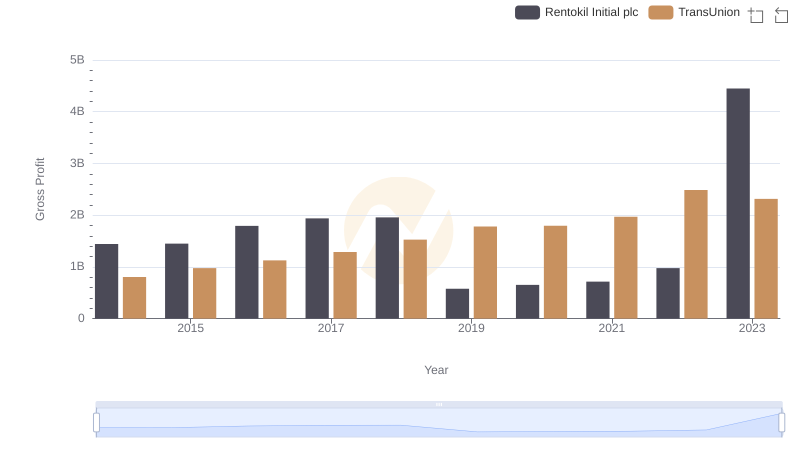This screenshot has width=800, height=461.
Task: Click the 2020 TransUnion bar
Action: (556, 272)
